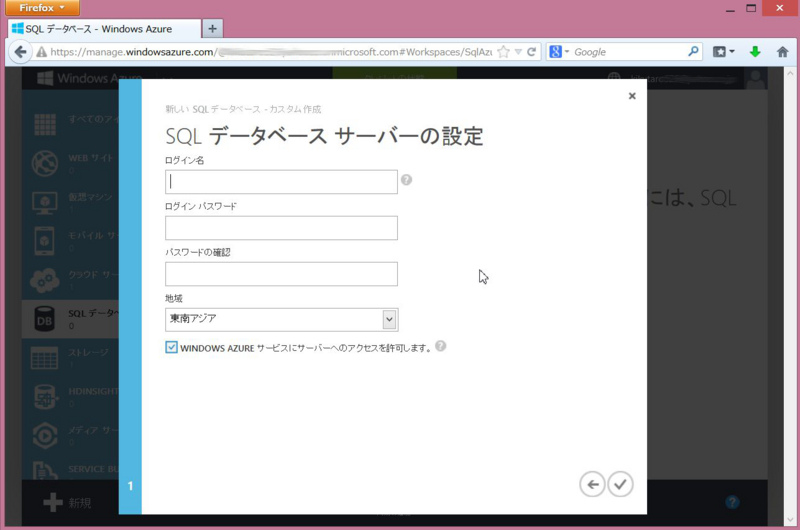Open the search engine selector dropdown
Viewport: 800px width, 530px height.
click(x=559, y=52)
